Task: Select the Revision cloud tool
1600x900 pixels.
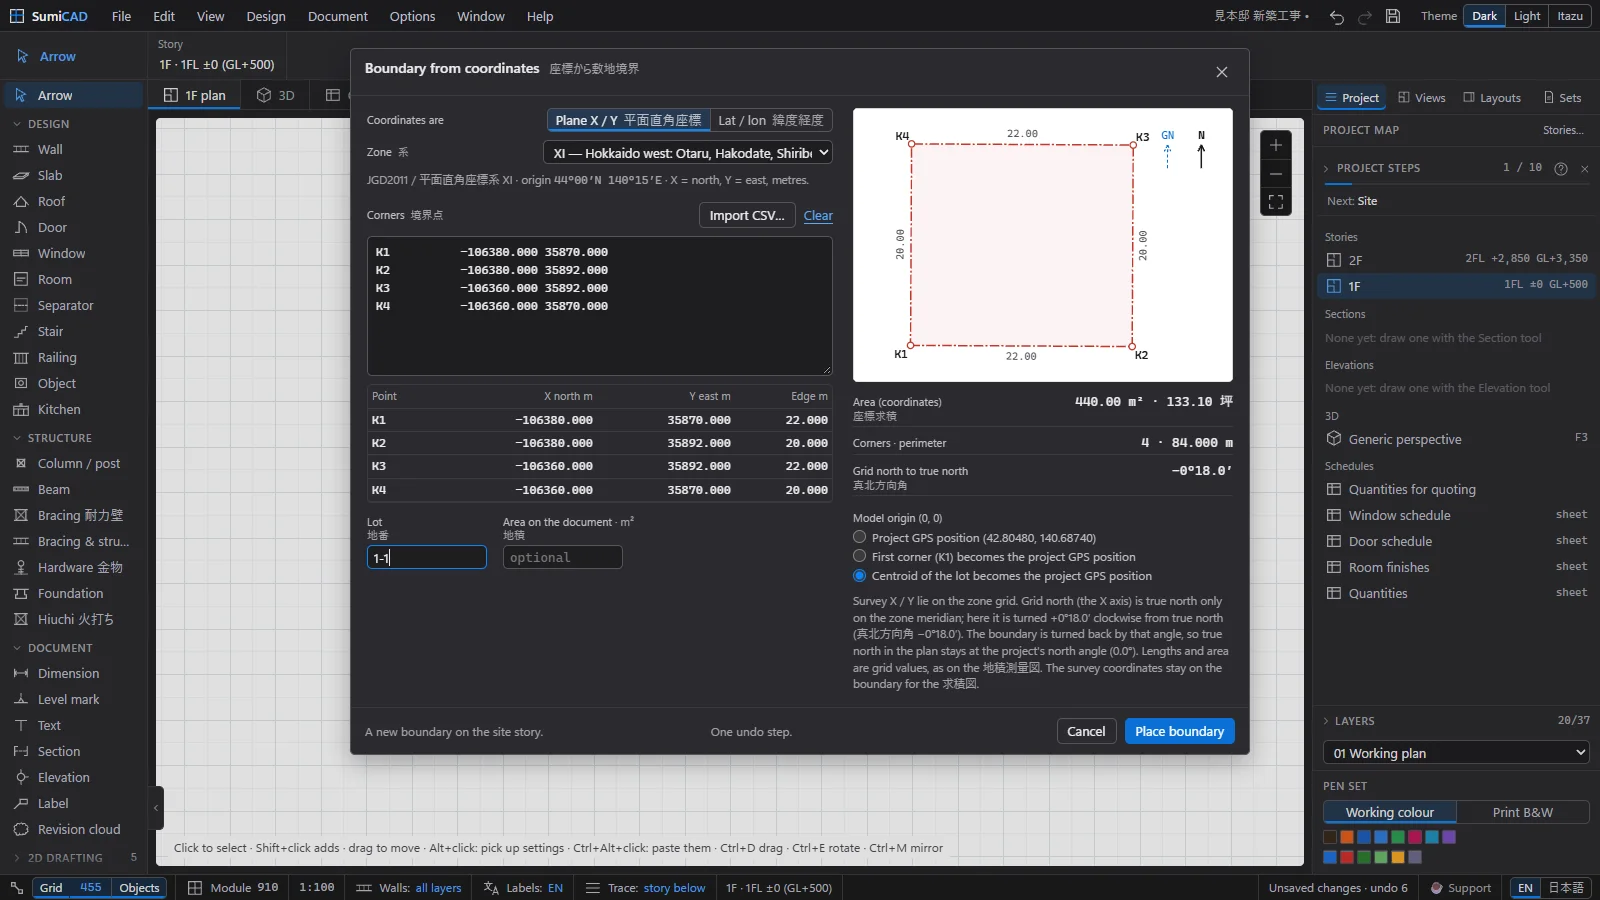Action: [74, 830]
